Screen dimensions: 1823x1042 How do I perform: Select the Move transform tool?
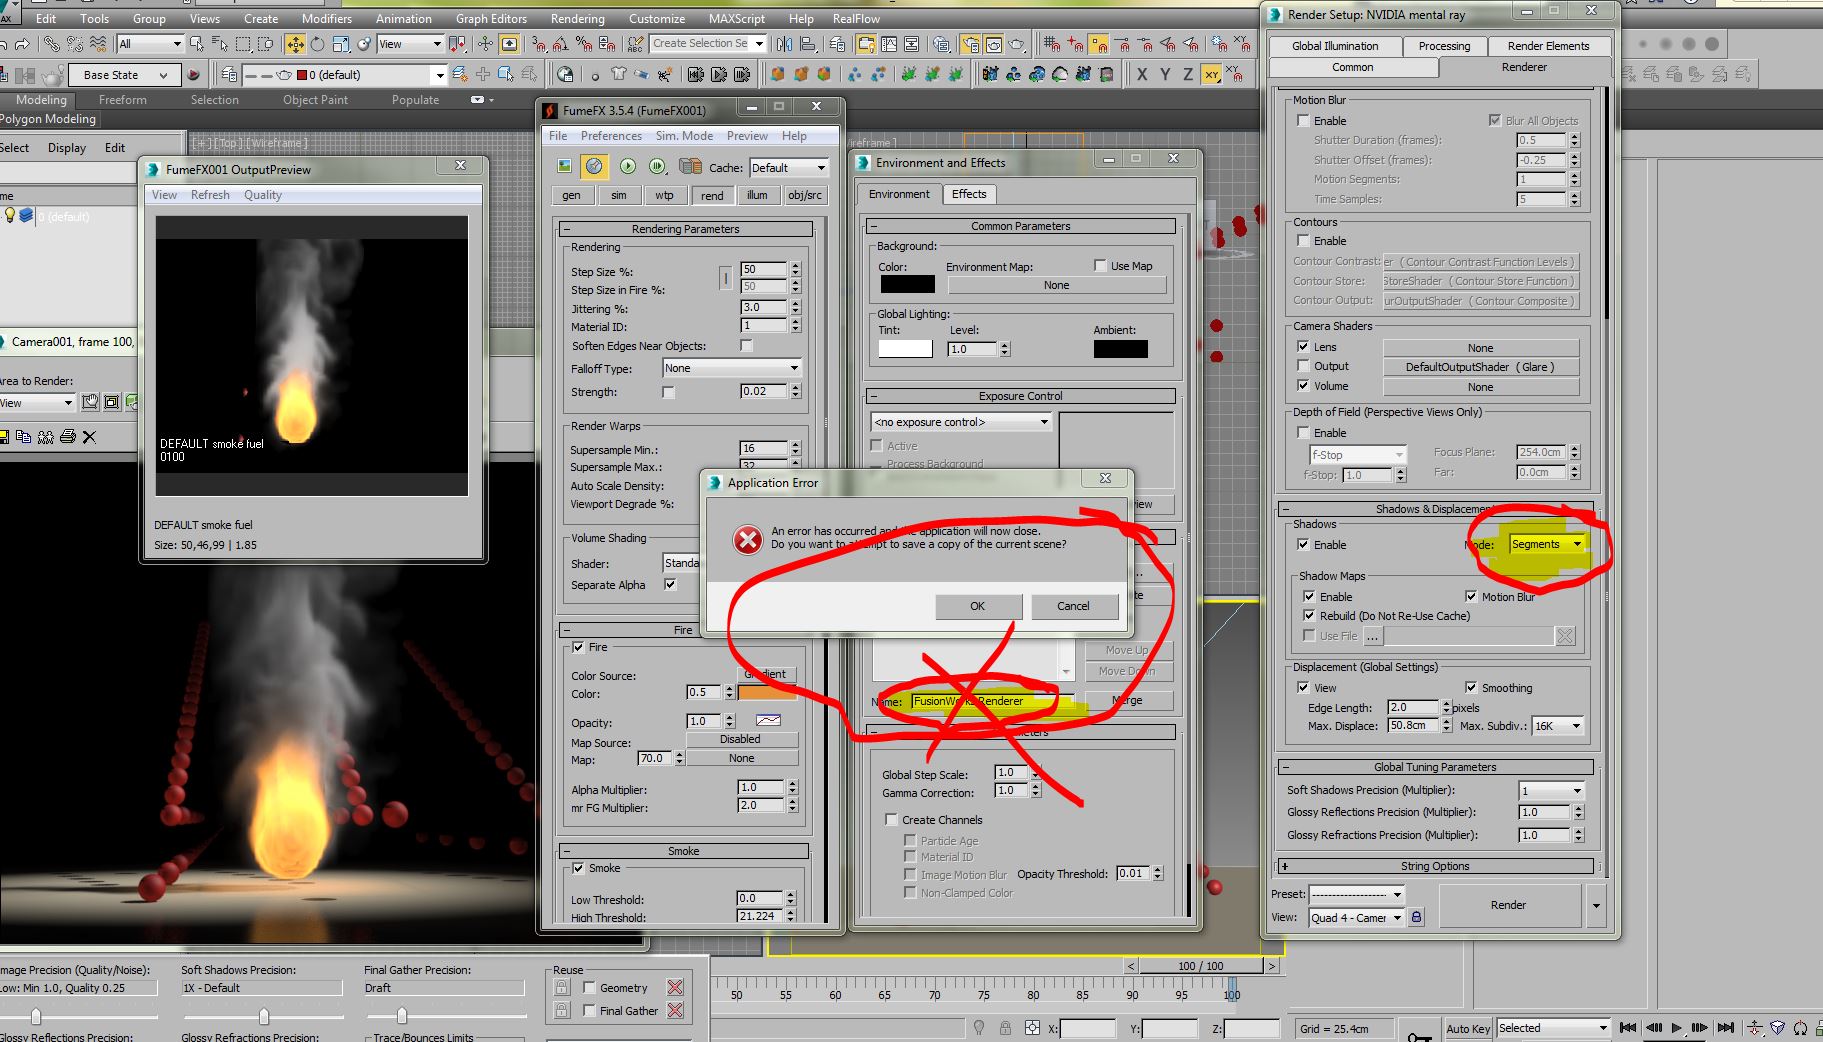click(295, 44)
